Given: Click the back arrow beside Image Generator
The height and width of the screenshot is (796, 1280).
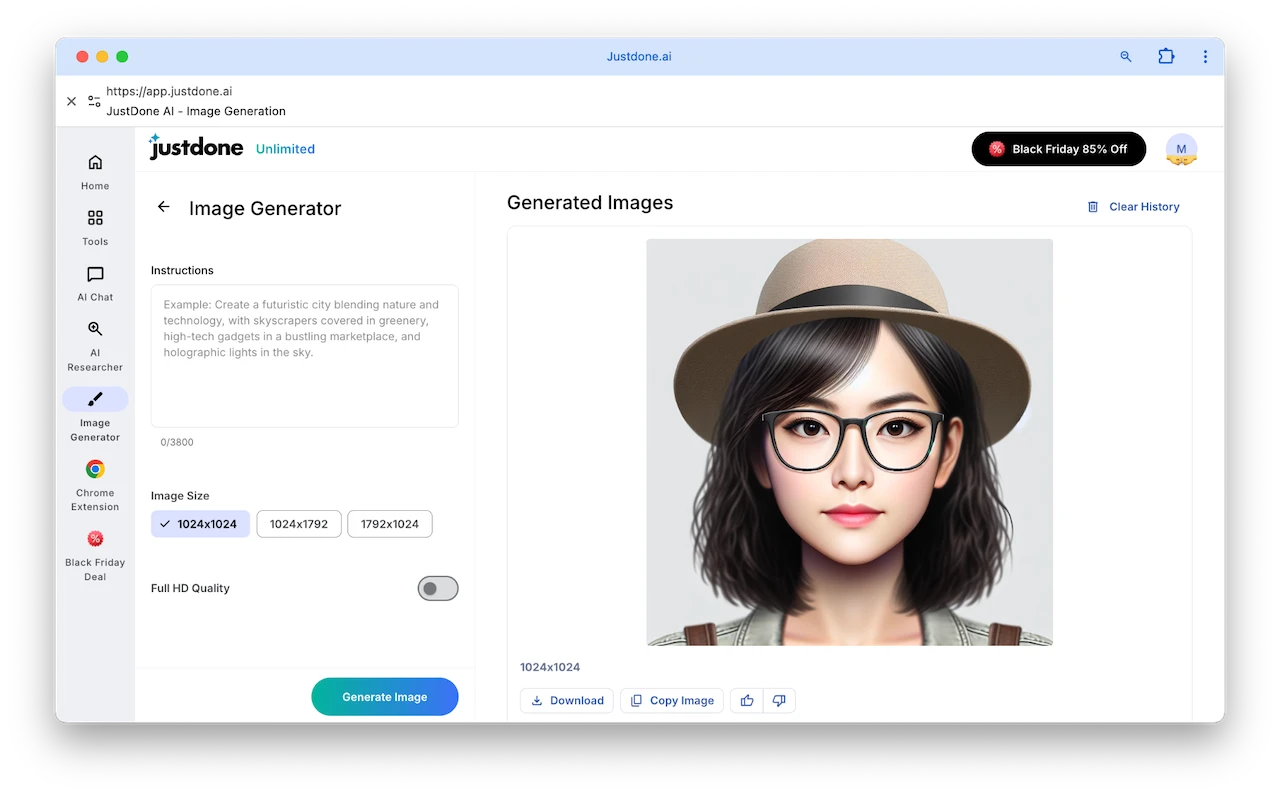Looking at the screenshot, I should (x=164, y=207).
